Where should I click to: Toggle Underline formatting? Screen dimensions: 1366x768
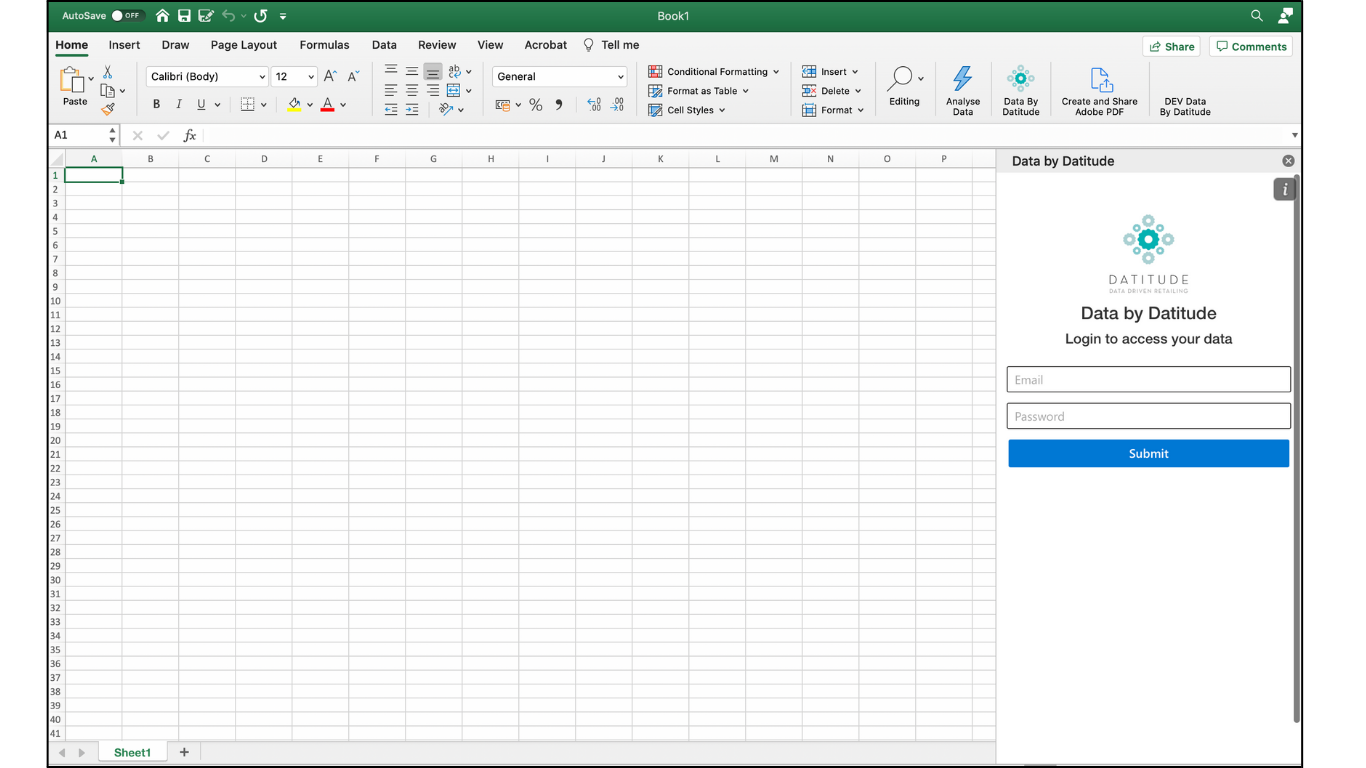coord(201,104)
